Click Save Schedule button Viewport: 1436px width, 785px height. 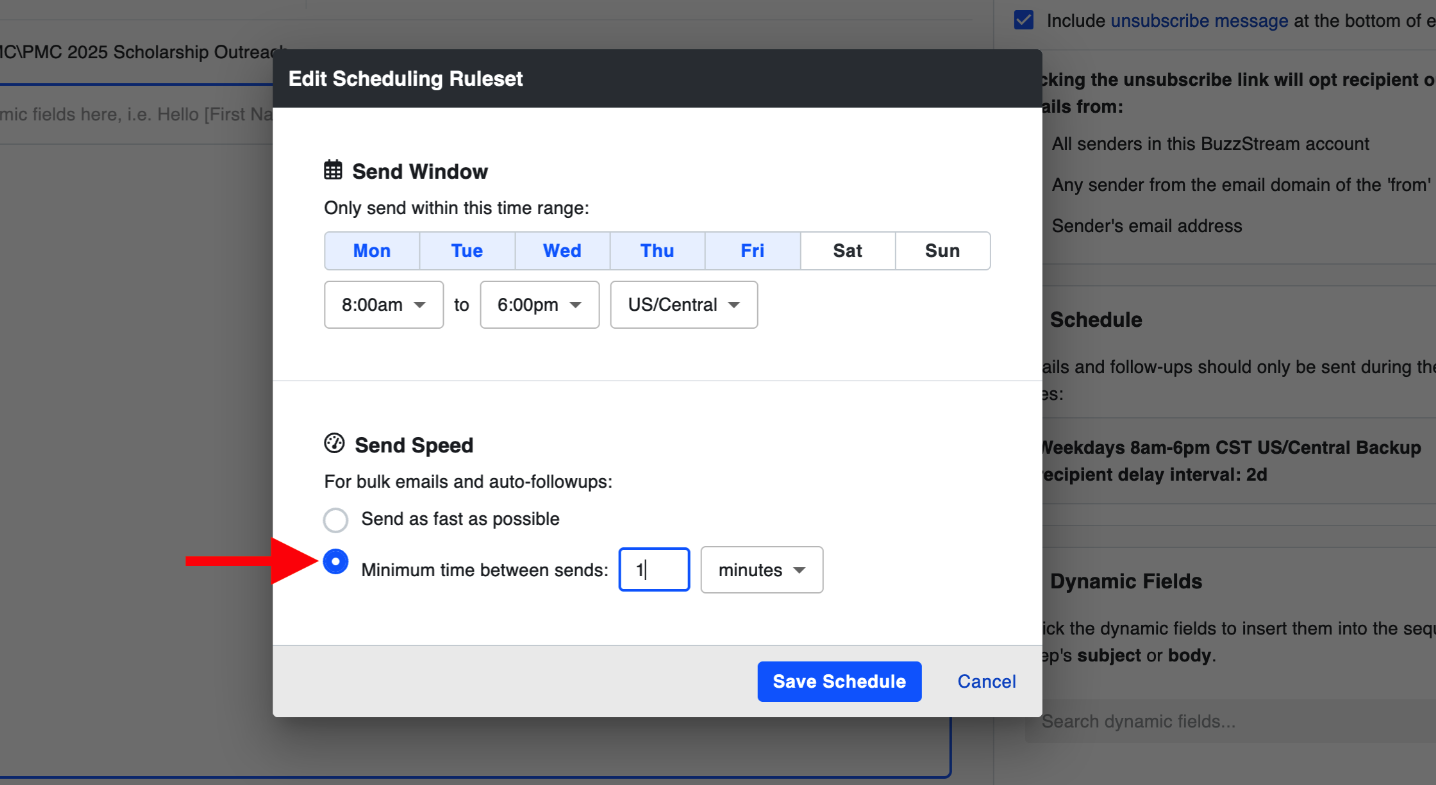tap(840, 681)
